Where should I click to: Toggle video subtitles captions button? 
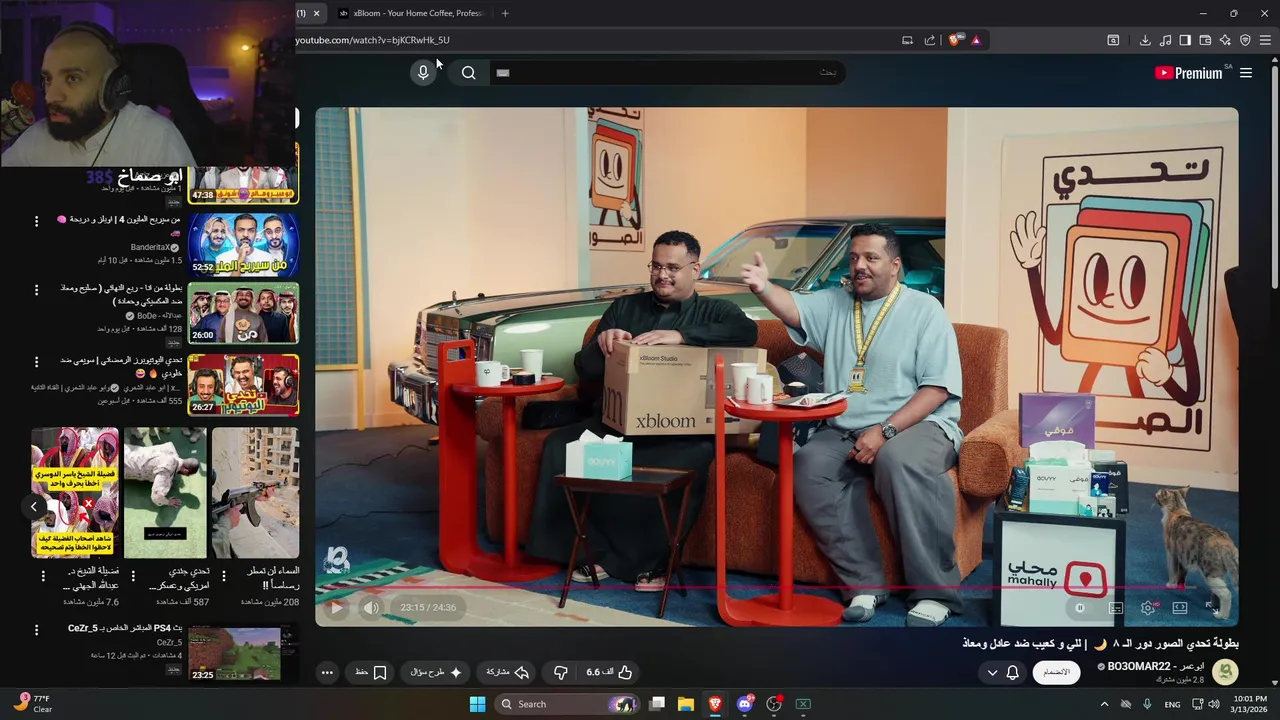click(1116, 608)
